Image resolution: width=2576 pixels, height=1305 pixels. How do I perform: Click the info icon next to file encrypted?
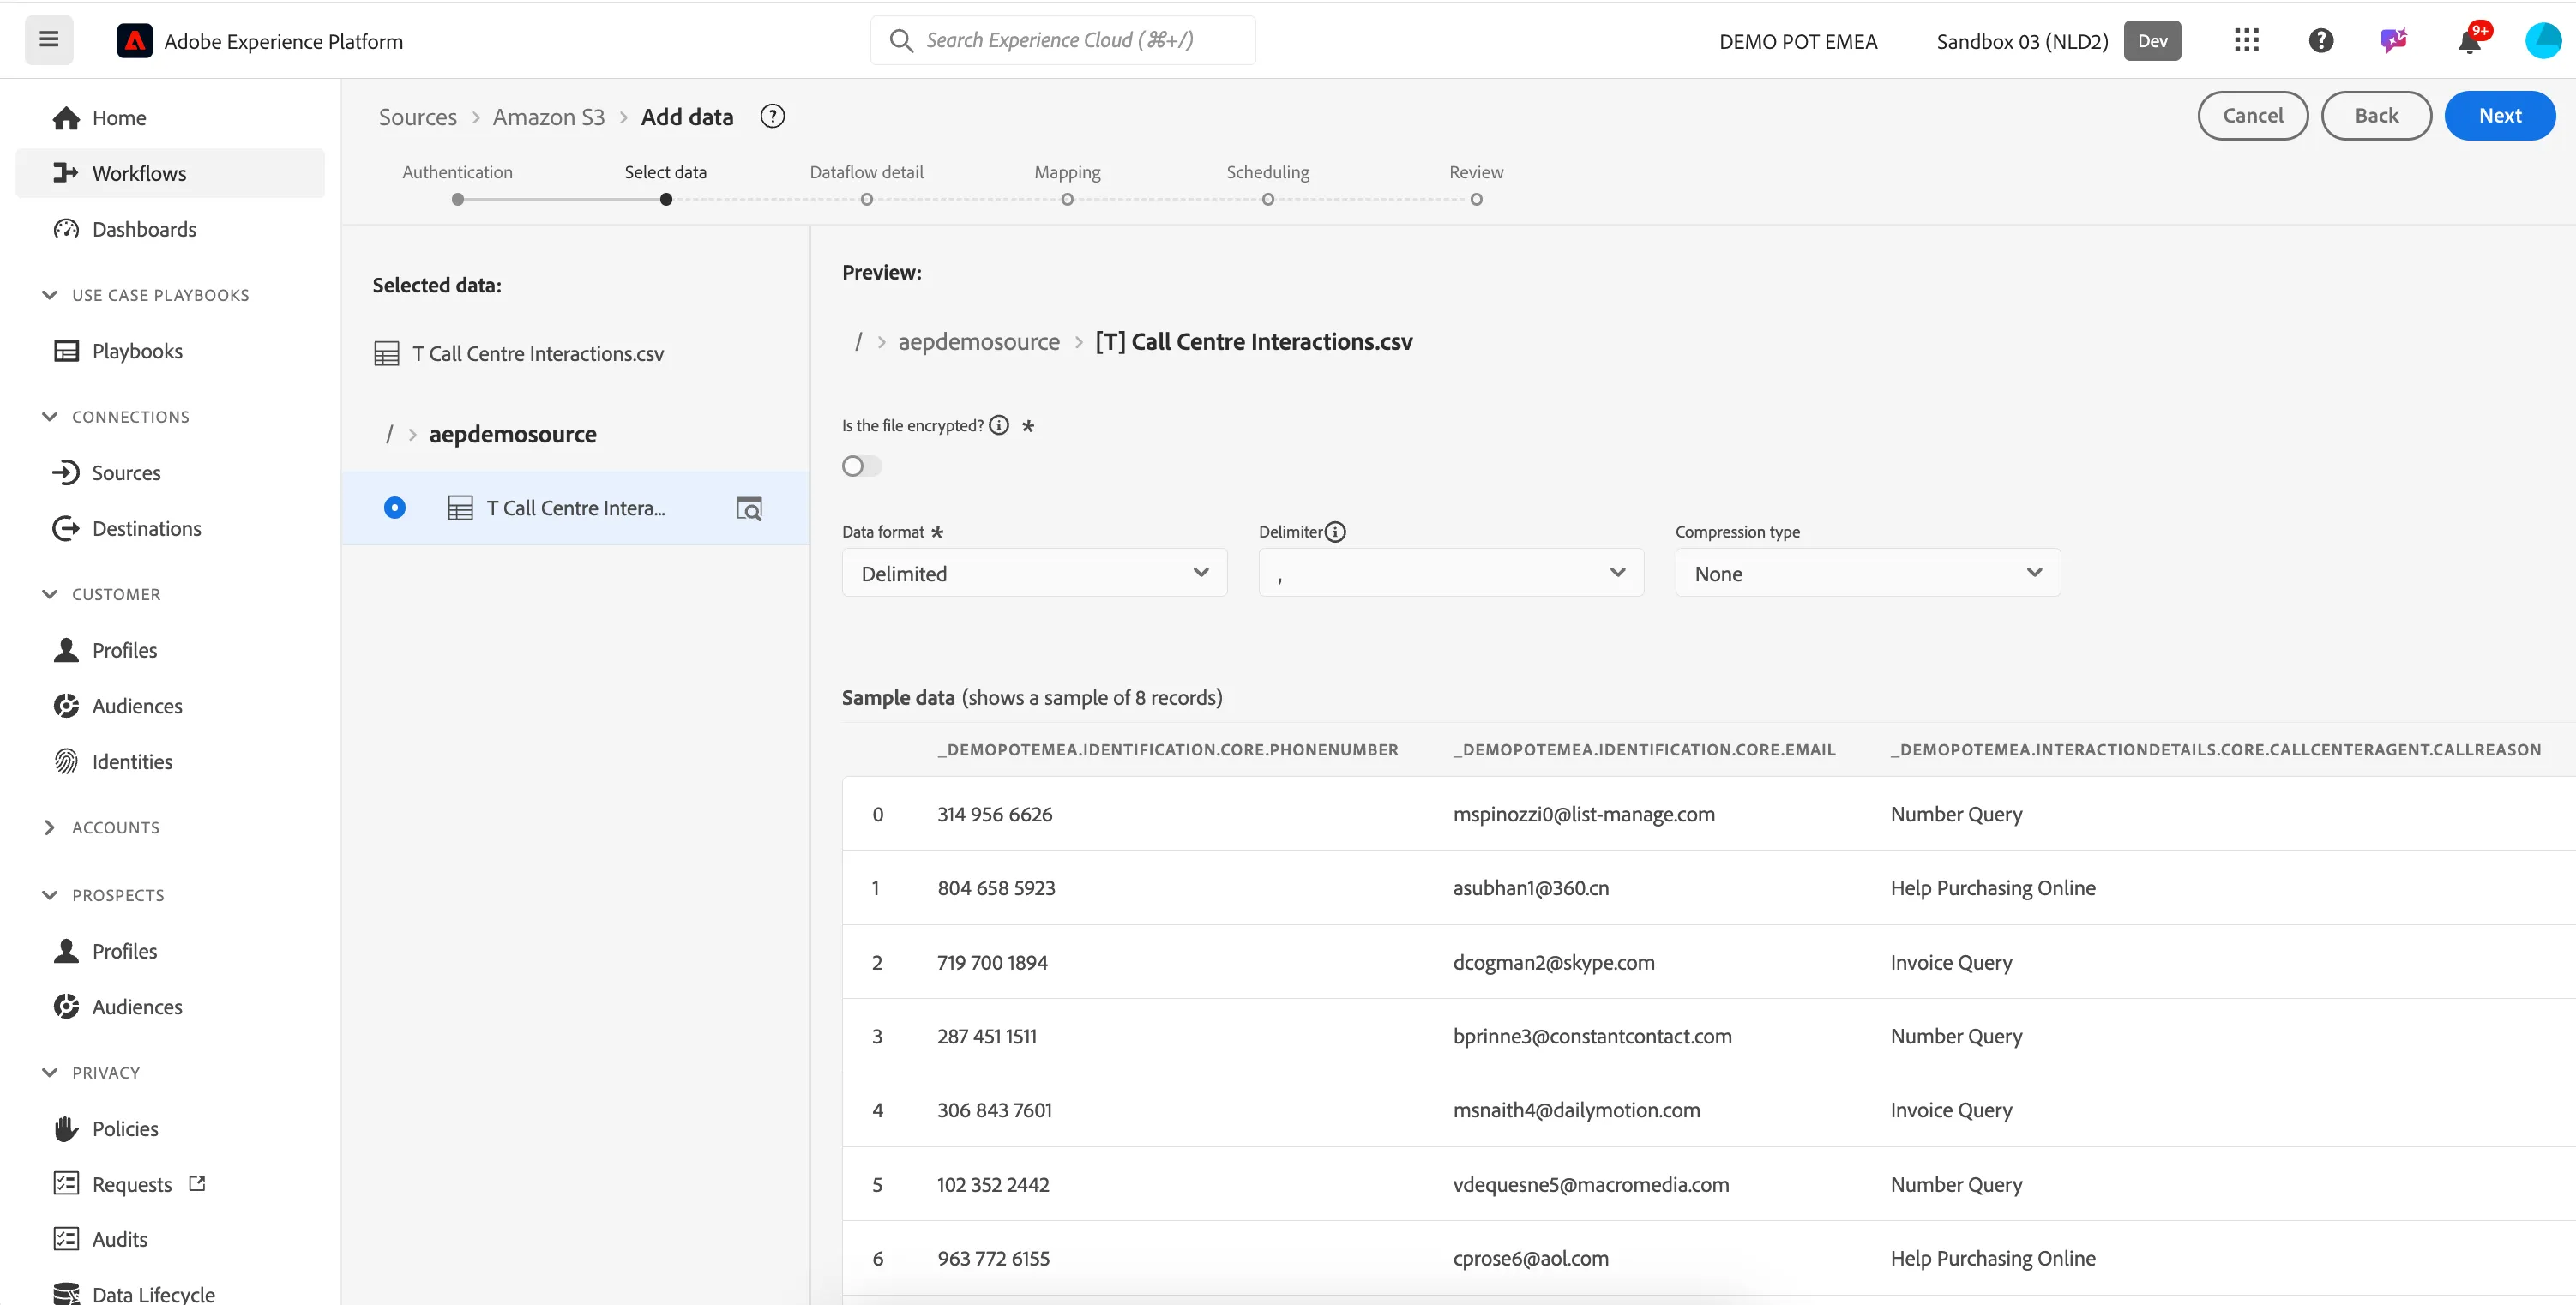tap(999, 425)
